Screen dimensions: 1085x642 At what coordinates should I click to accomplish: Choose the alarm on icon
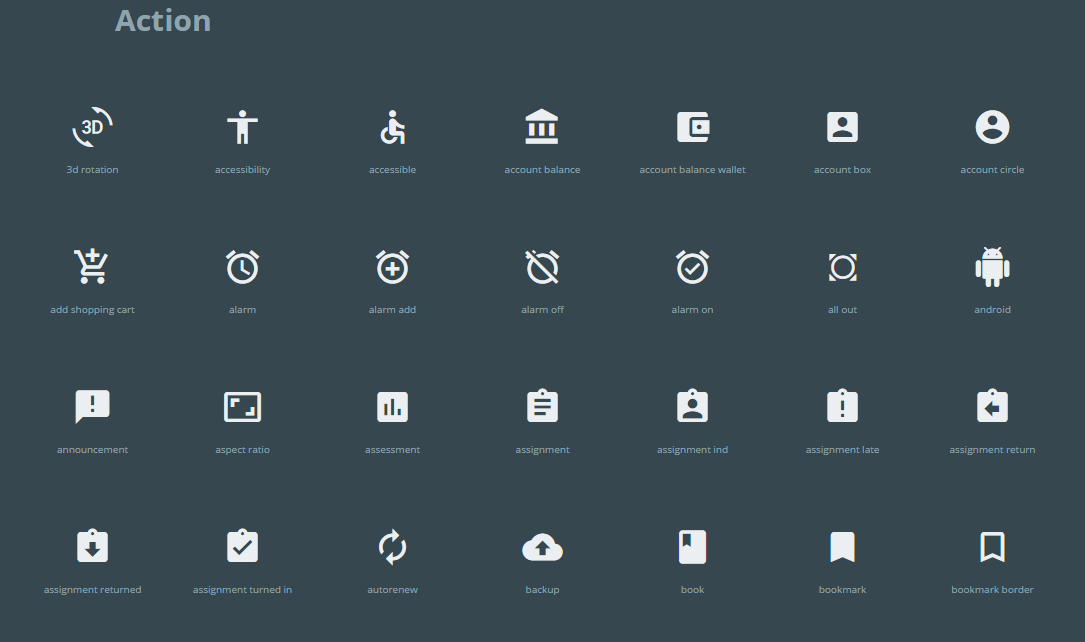(x=692, y=267)
